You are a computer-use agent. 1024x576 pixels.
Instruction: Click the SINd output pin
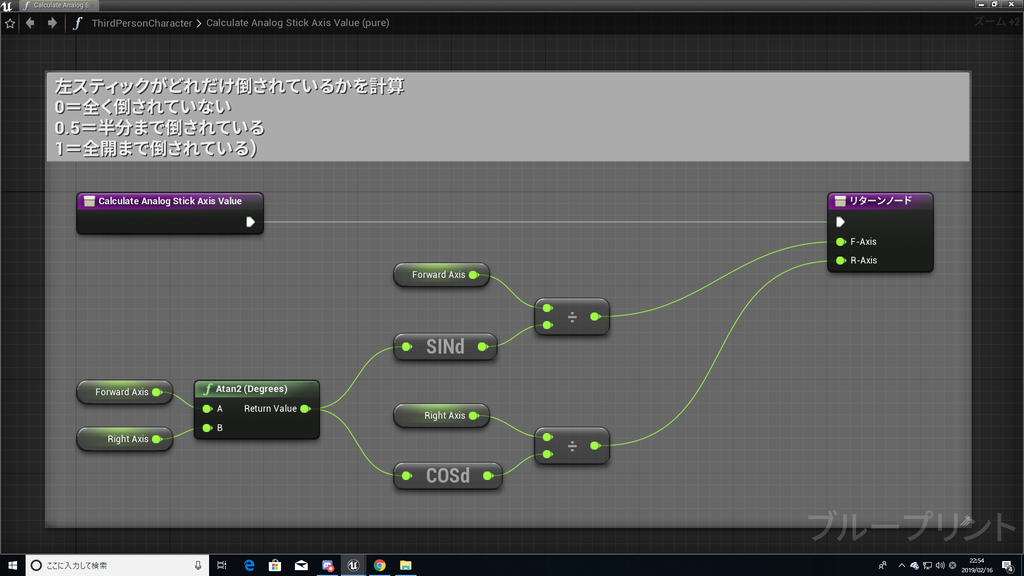483,347
